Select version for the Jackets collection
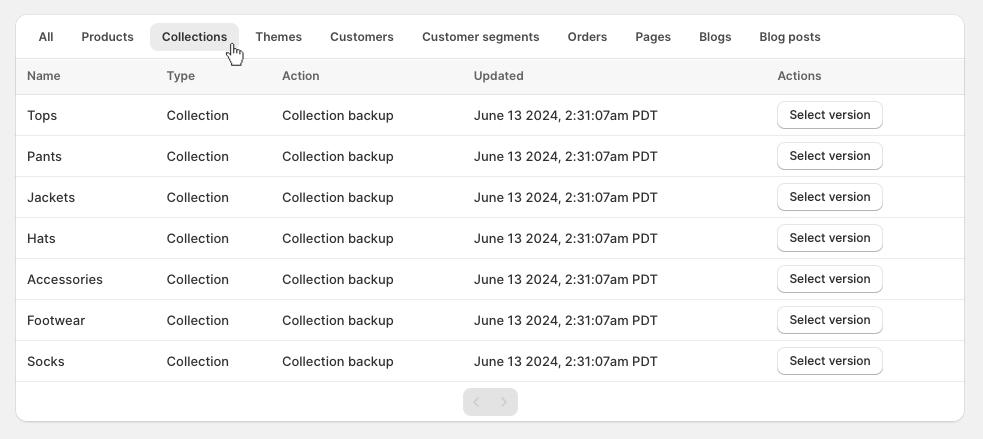Image resolution: width=983 pixels, height=439 pixels. click(829, 197)
